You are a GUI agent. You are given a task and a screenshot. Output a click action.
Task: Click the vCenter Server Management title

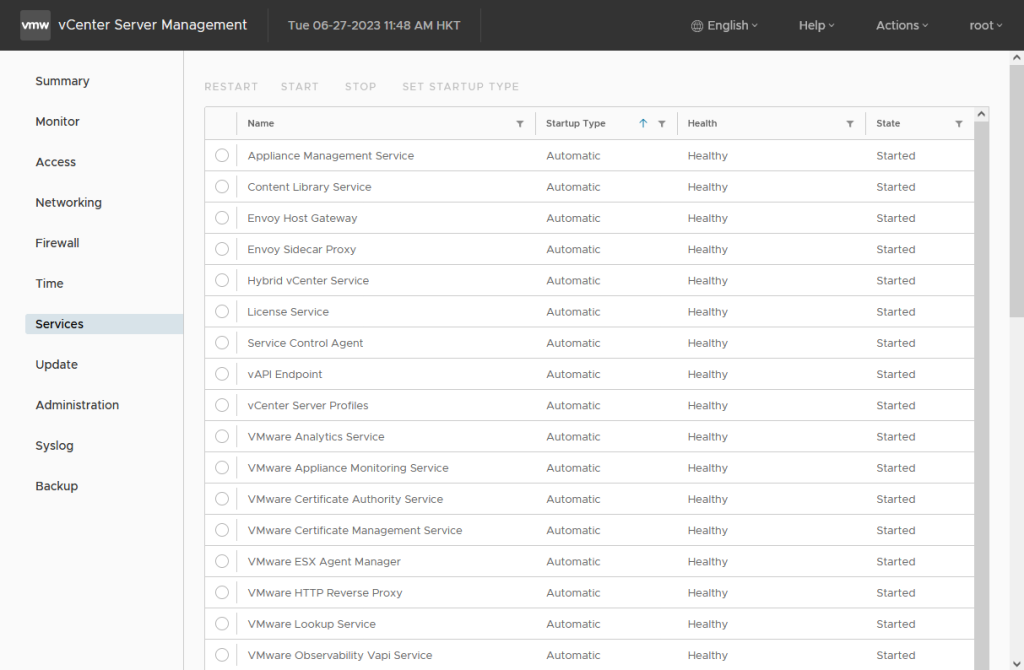[152, 25]
